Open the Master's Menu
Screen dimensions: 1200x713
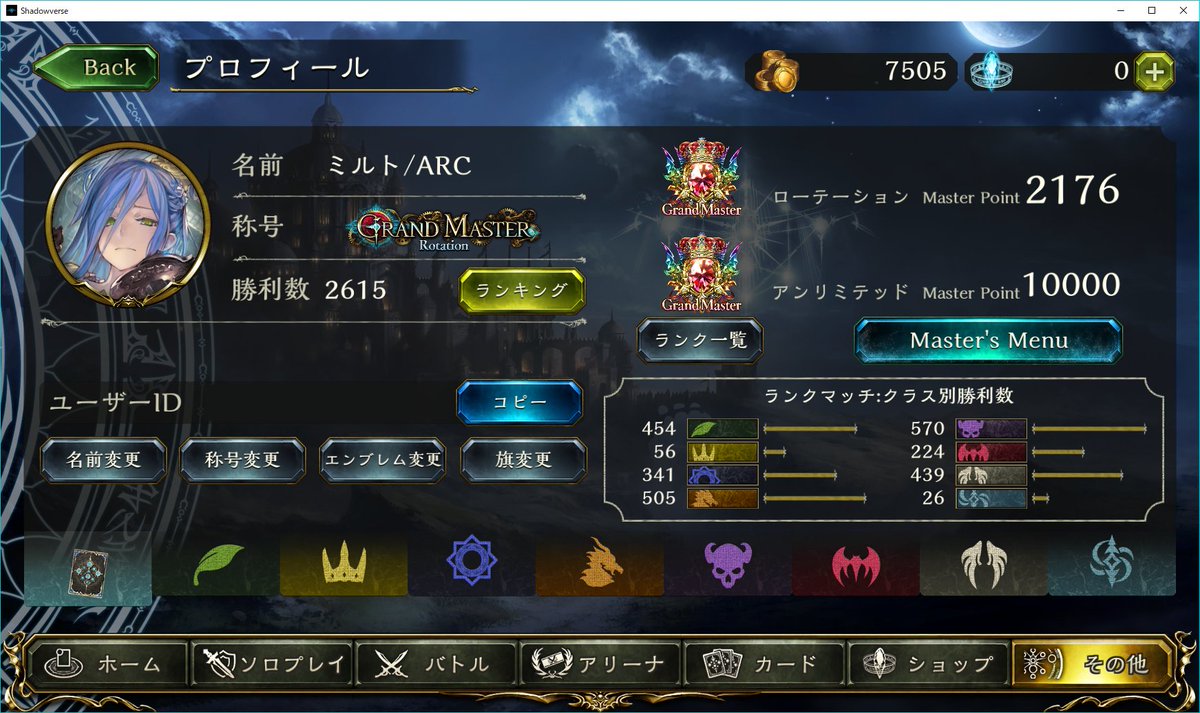click(988, 341)
